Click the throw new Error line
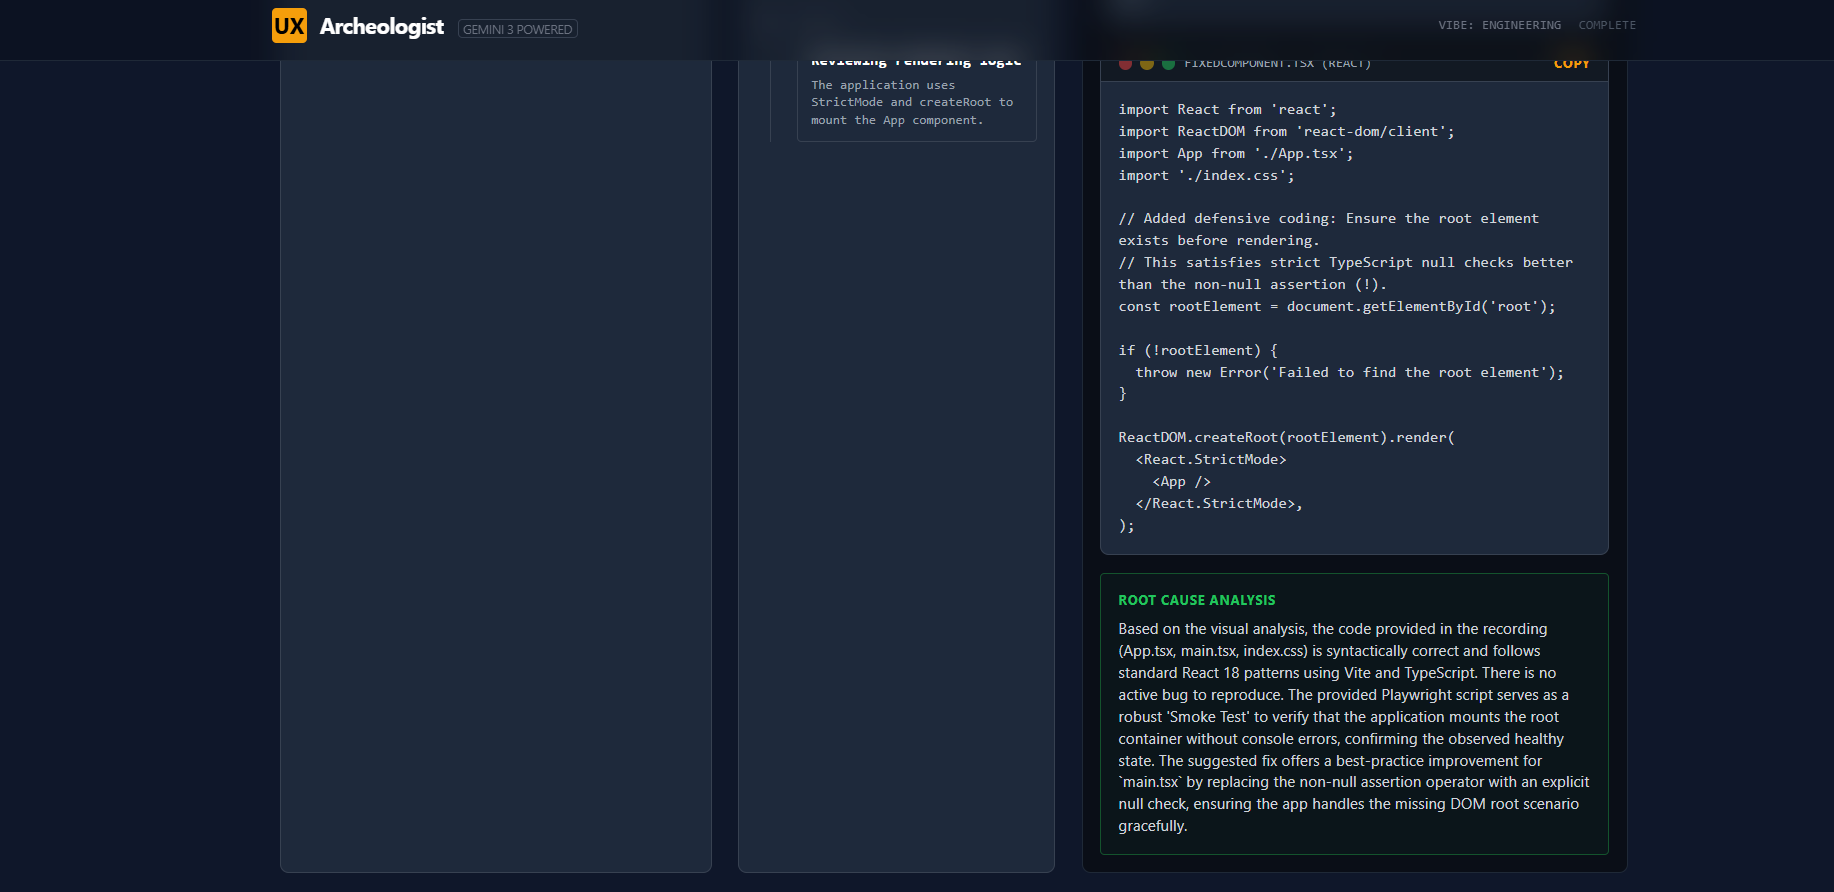1834x892 pixels. pos(1349,373)
